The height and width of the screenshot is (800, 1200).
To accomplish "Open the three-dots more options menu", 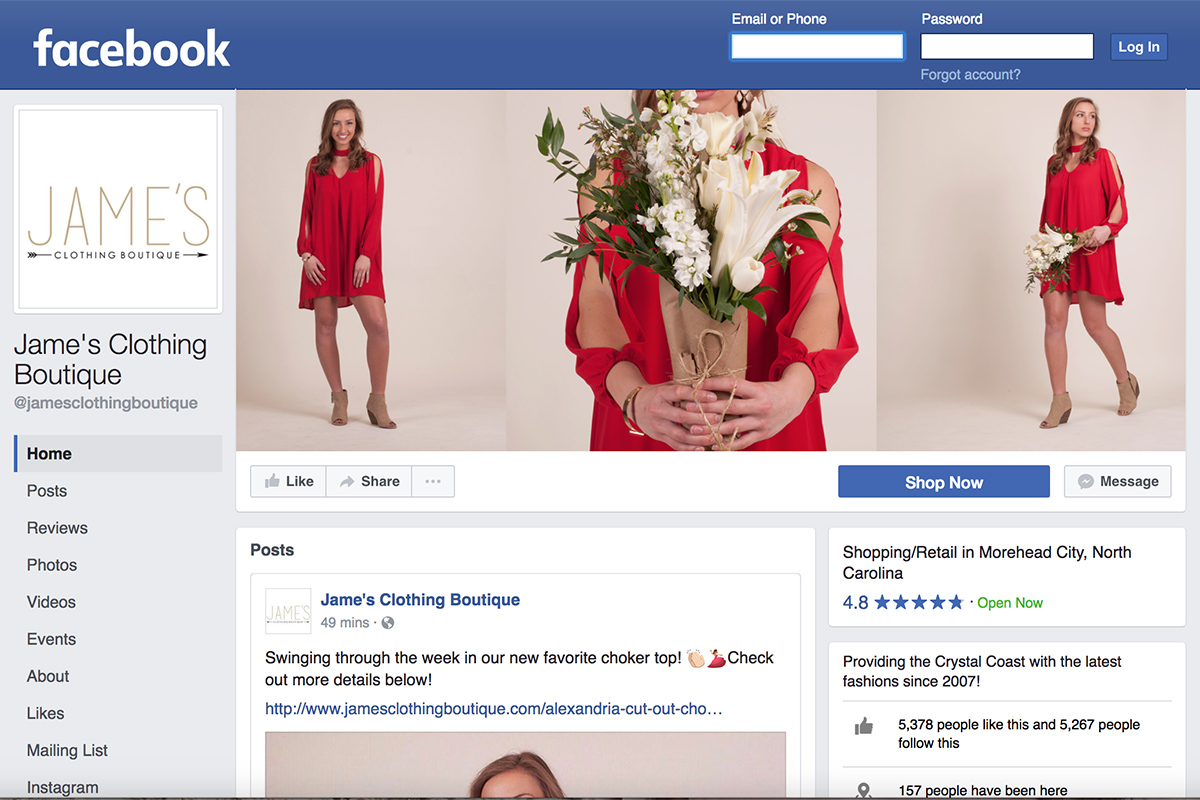I will [433, 482].
